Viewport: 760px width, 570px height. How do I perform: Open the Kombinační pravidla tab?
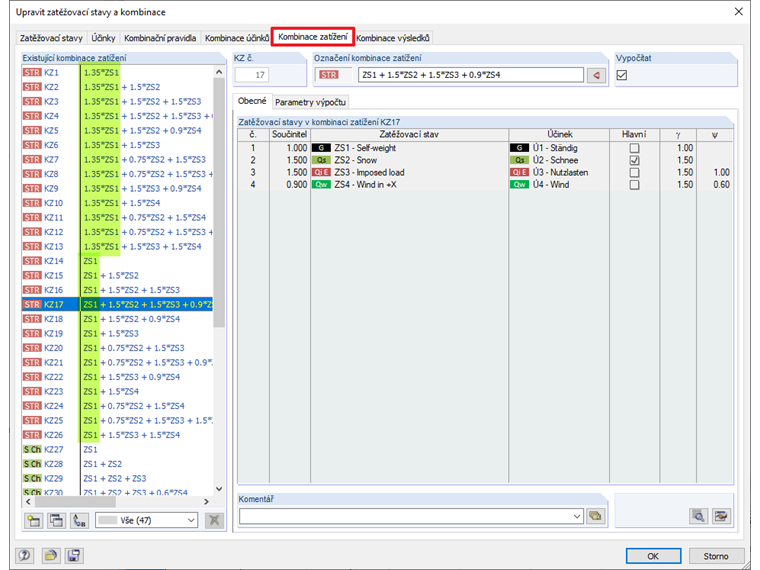pos(160,38)
